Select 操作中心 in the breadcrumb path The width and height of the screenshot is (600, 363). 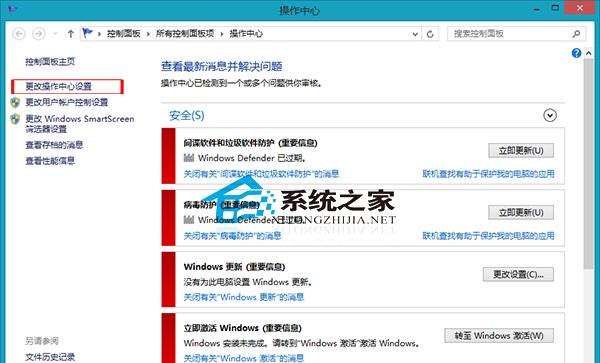click(x=246, y=34)
